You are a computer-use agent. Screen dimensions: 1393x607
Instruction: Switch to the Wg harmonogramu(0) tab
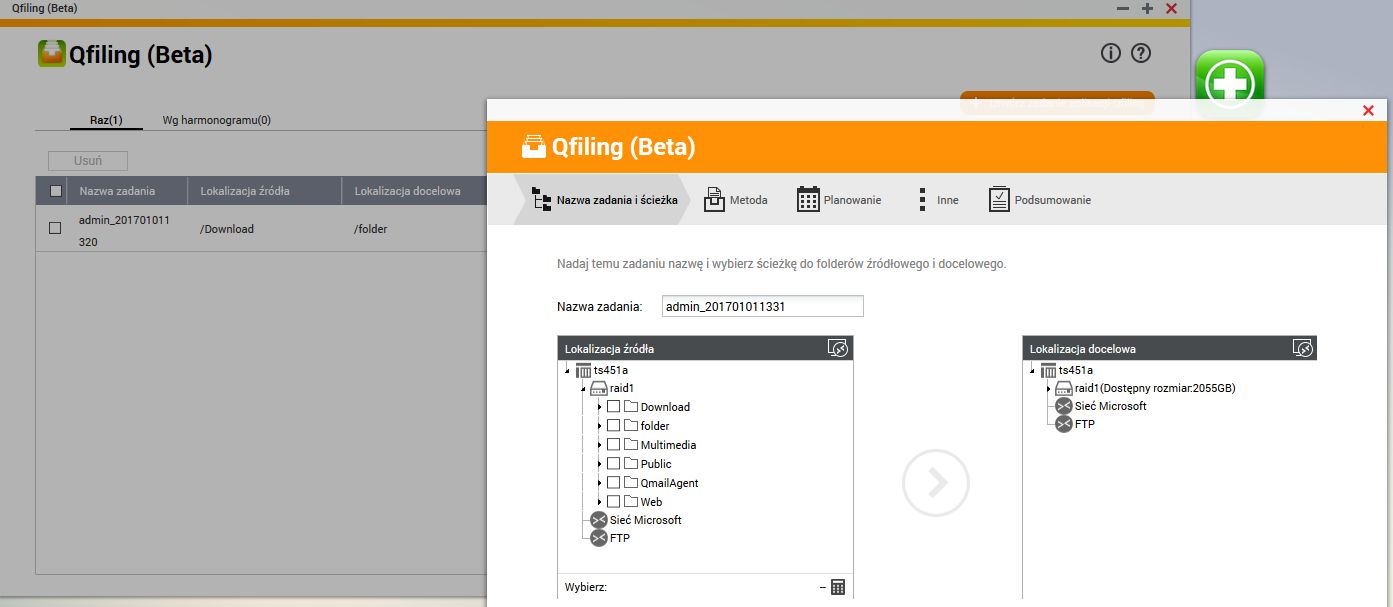[x=217, y=120]
